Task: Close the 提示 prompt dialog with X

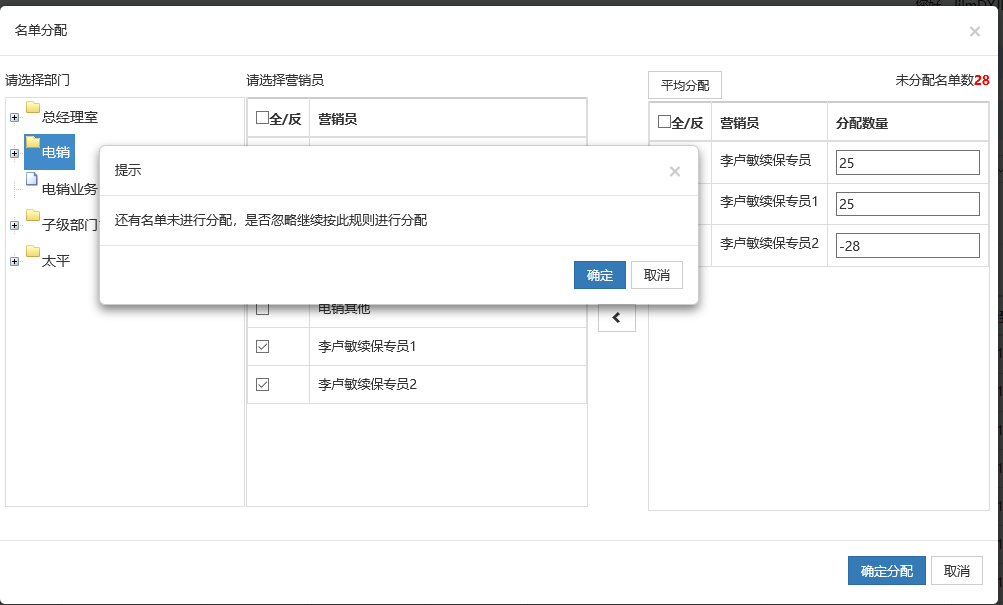Action: point(675,171)
